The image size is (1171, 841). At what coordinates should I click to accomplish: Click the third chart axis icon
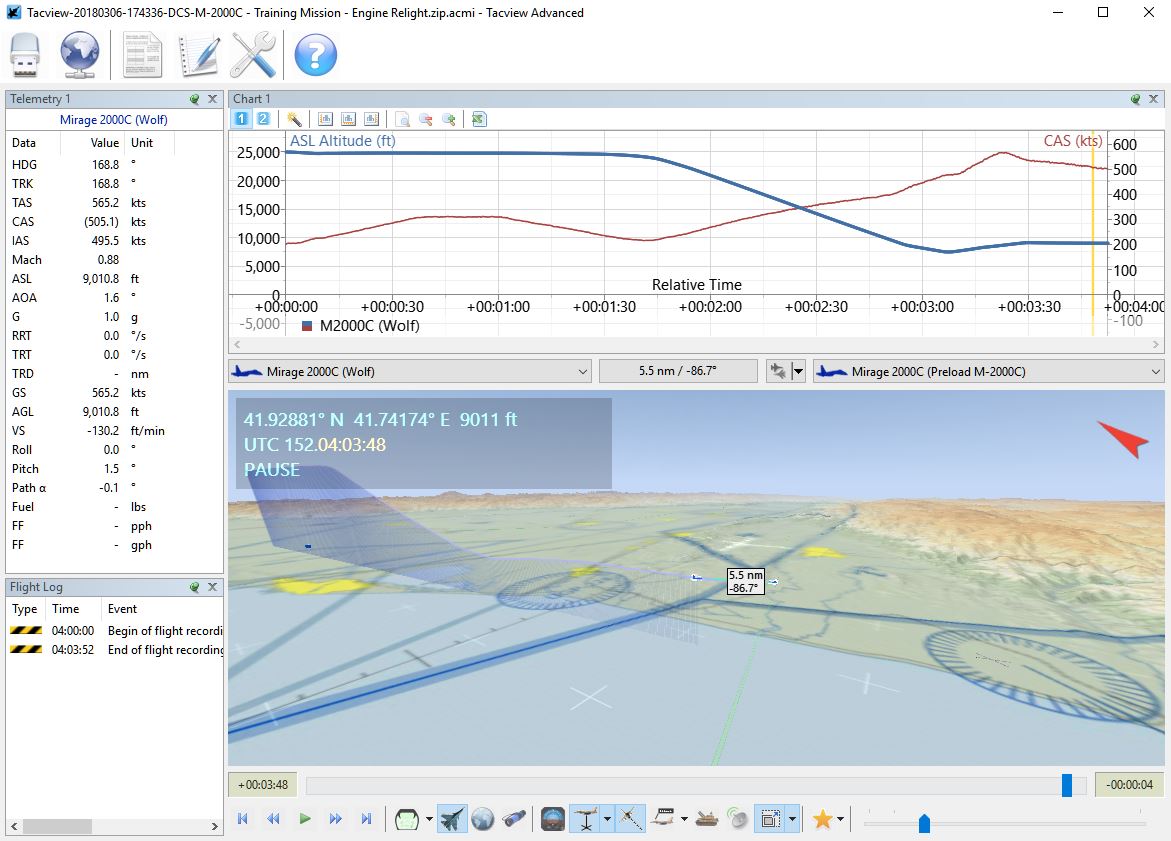tap(371, 119)
